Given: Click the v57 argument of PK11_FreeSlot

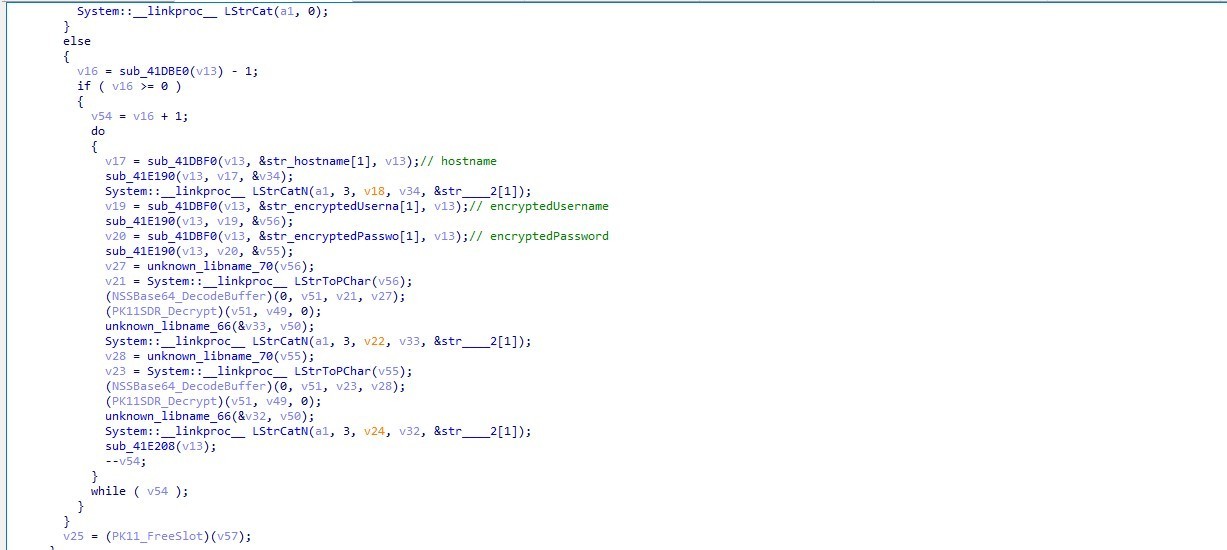Looking at the screenshot, I should point(228,536).
